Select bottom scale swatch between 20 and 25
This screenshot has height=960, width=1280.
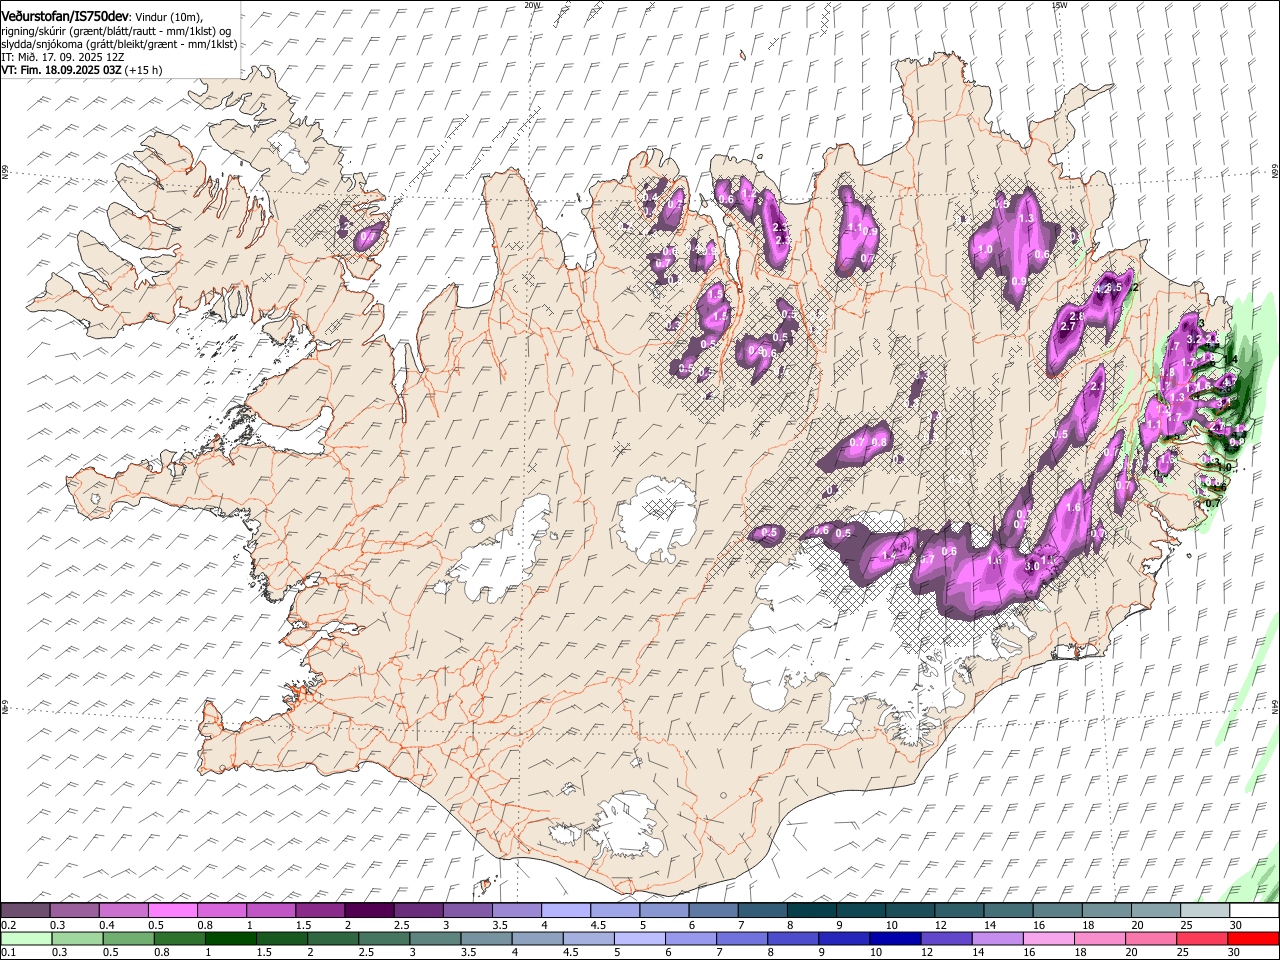(x=1150, y=938)
